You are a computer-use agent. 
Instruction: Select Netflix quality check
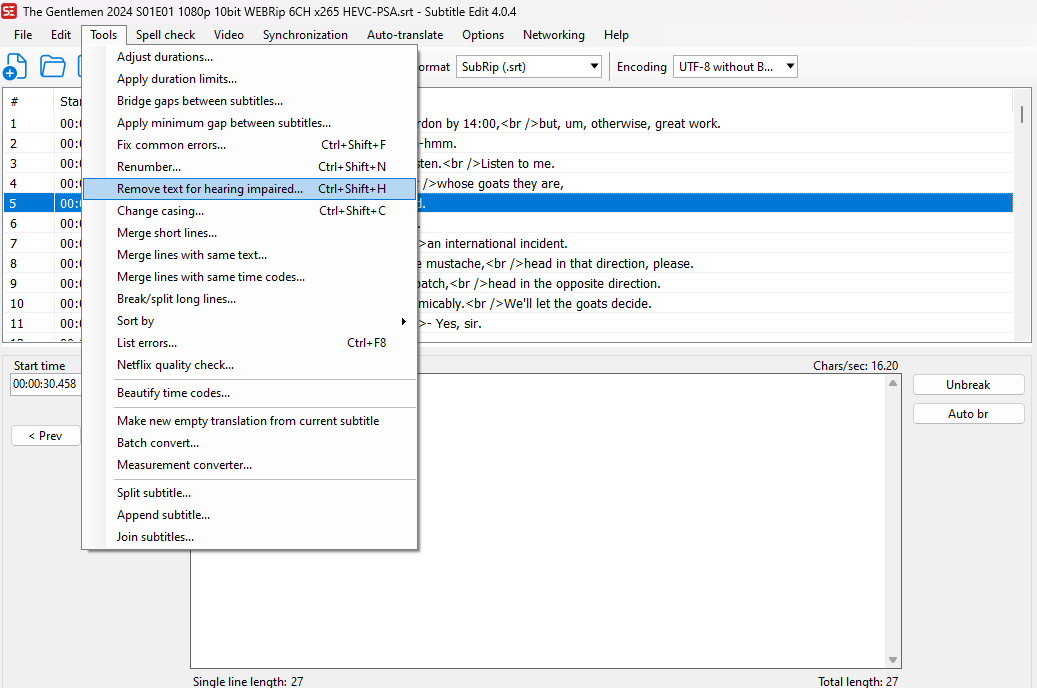(249, 365)
